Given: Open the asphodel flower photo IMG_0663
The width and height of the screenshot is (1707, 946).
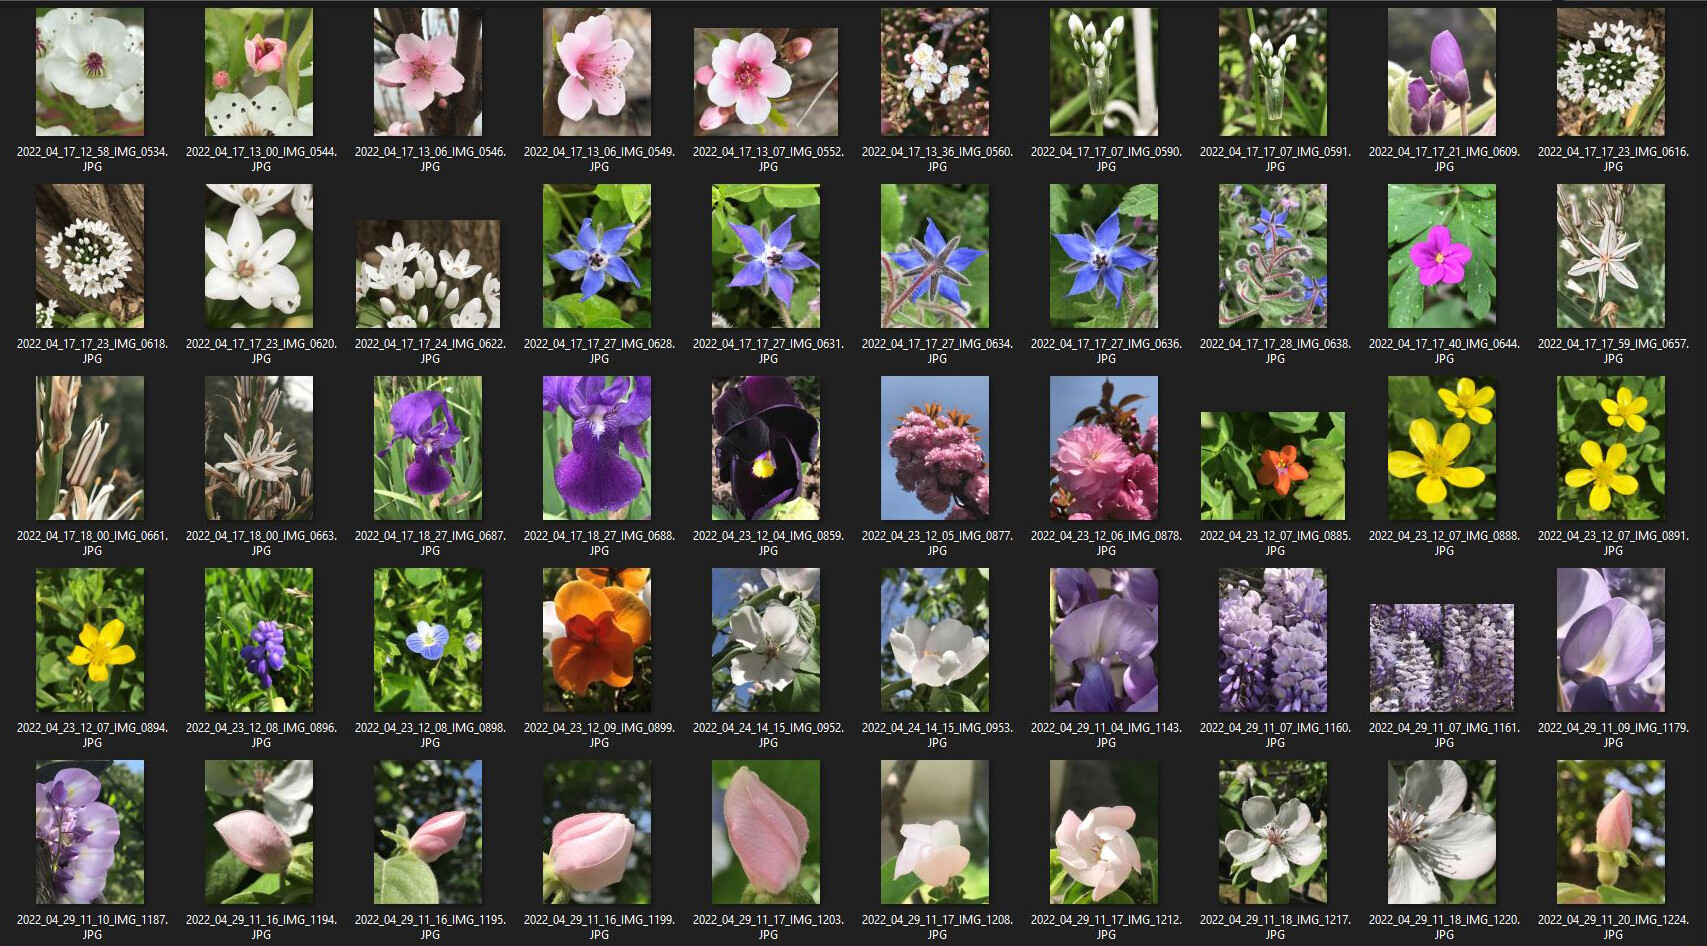Looking at the screenshot, I should (257, 447).
